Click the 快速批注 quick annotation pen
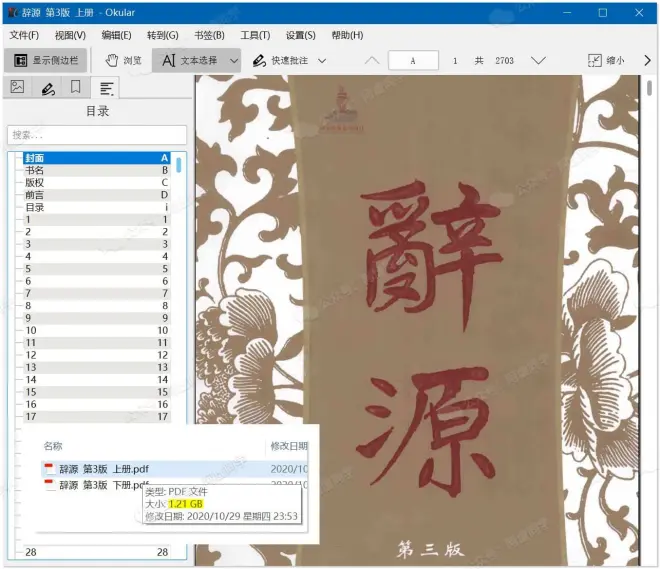 (280, 61)
